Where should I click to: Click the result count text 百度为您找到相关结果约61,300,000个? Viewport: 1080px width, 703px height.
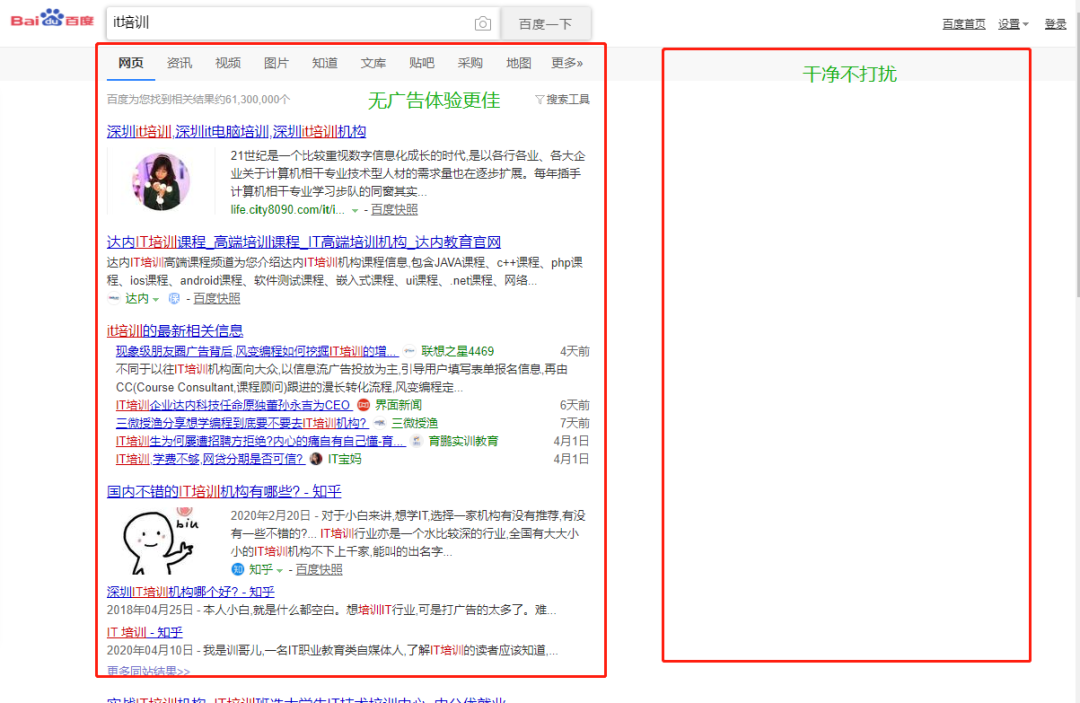[198, 100]
